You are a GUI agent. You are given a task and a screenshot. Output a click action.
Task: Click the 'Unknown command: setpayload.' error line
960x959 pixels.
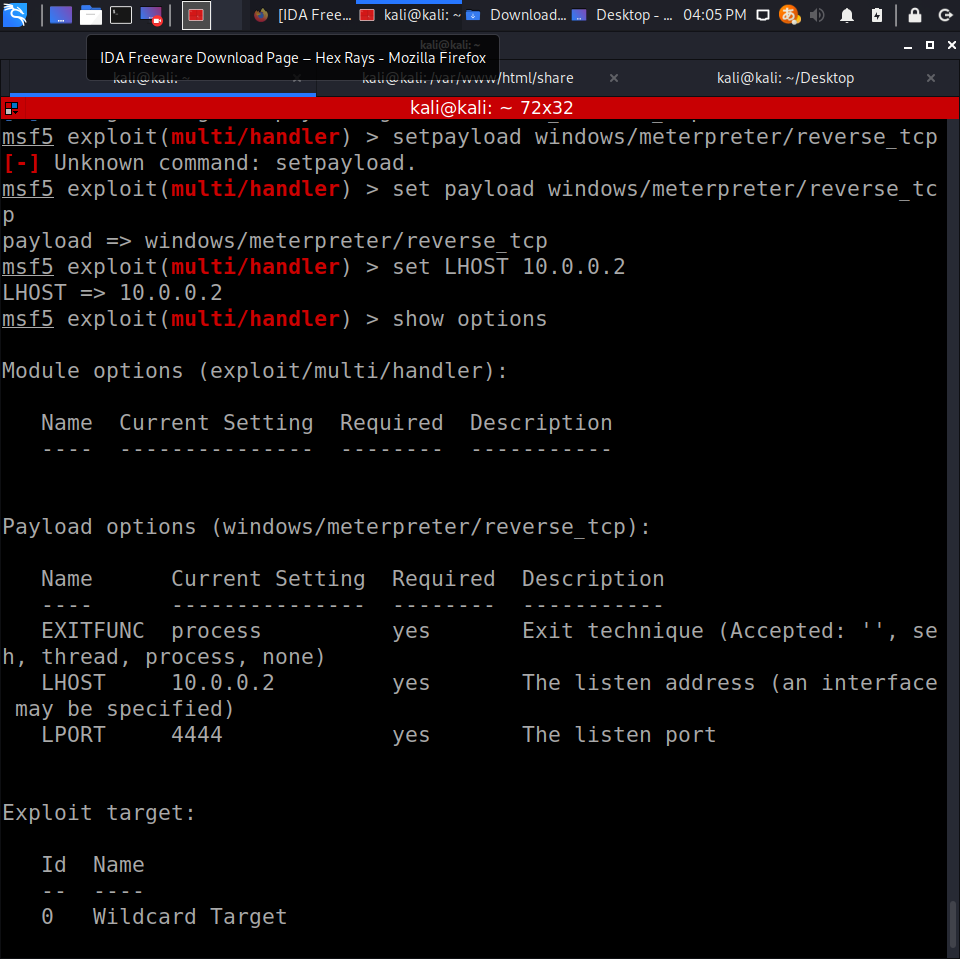click(x=209, y=163)
